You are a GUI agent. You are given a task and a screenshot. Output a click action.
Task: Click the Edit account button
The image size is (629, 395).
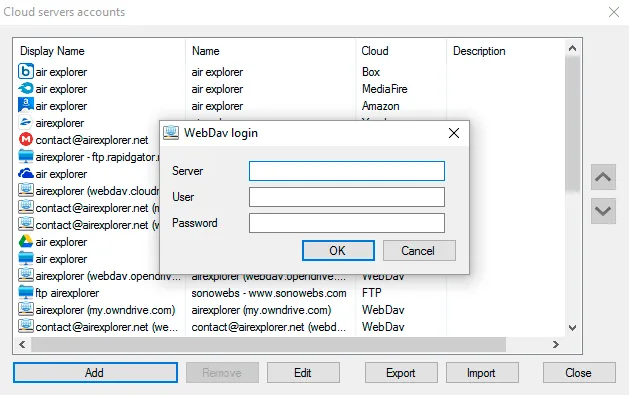click(x=303, y=373)
